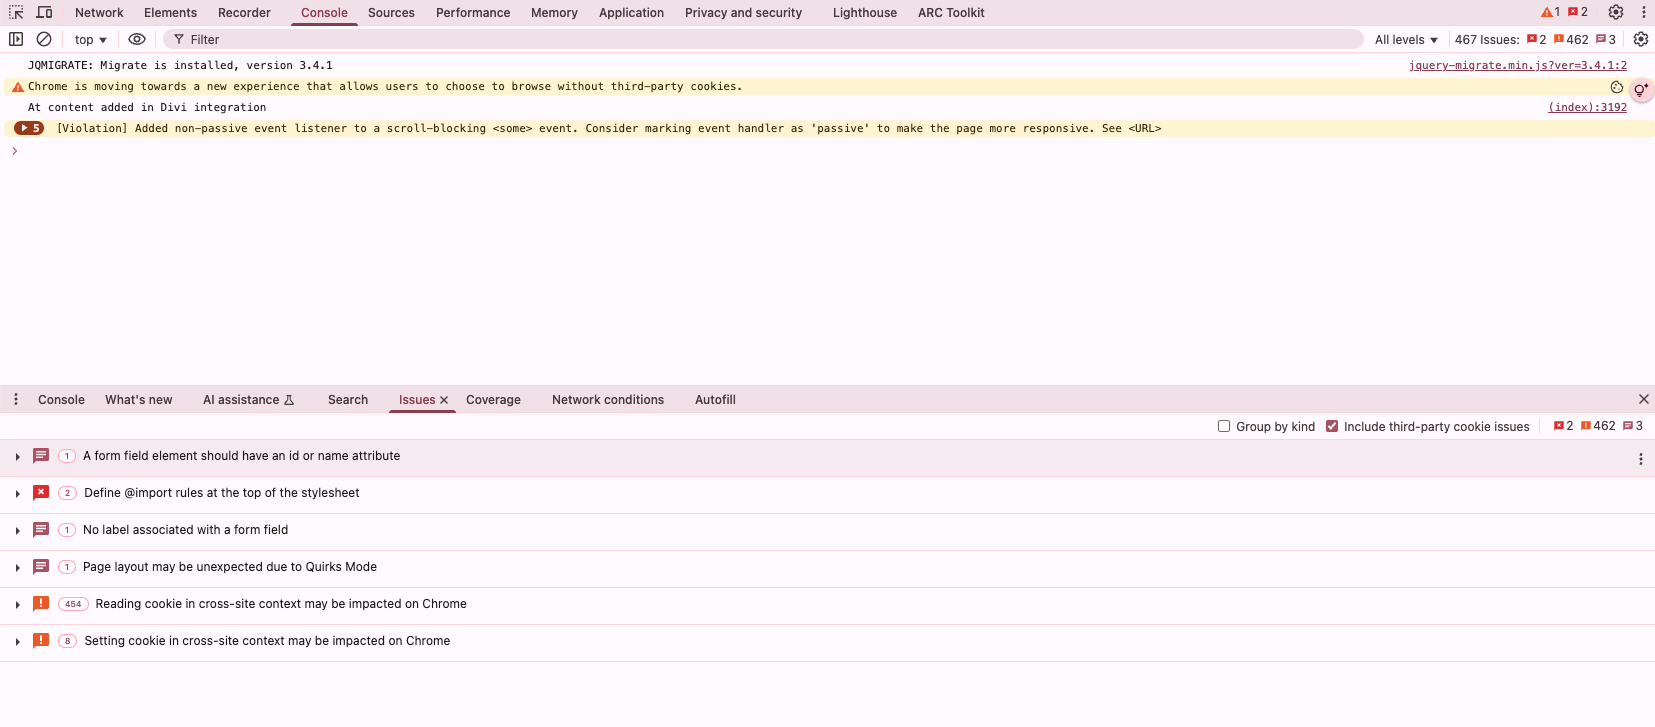Create a live expression via eye icon
Image resolution: width=1655 pixels, height=727 pixels.
[137, 39]
